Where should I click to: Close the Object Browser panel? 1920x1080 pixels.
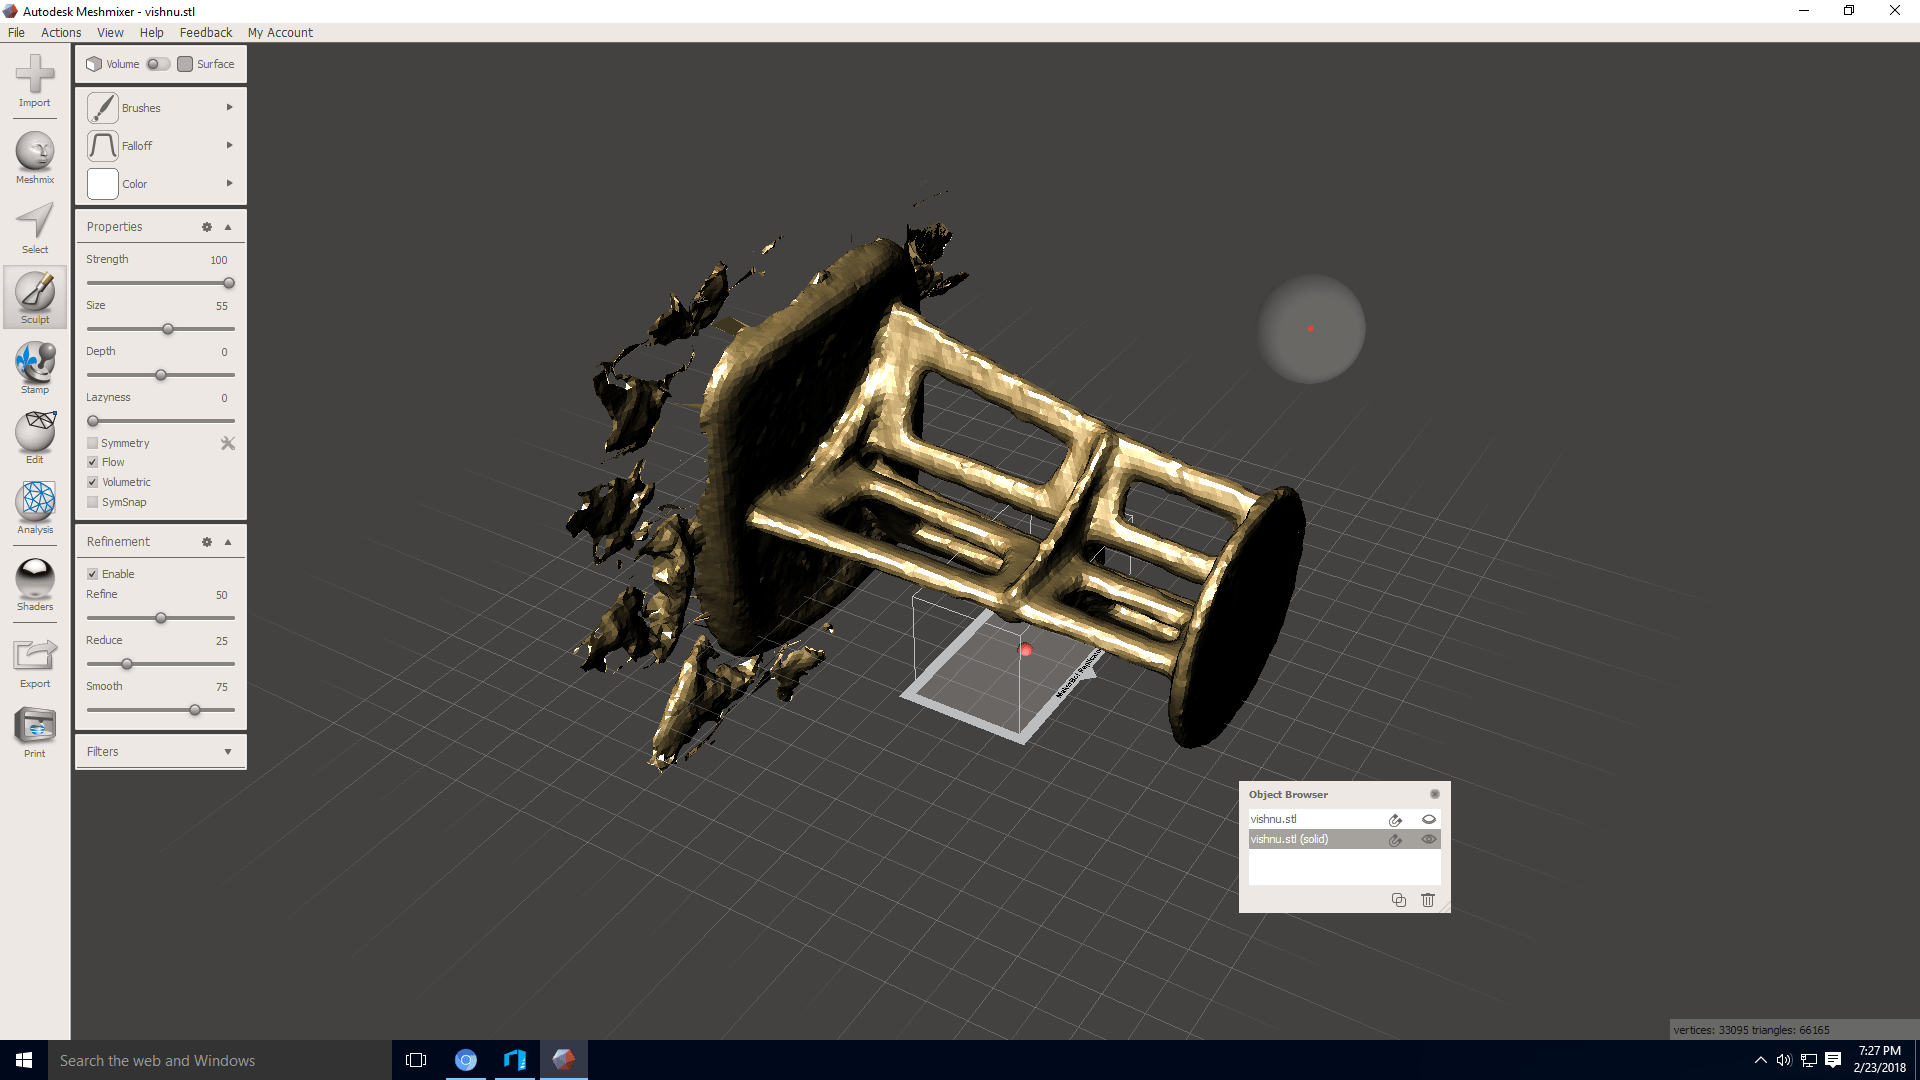click(x=1435, y=794)
